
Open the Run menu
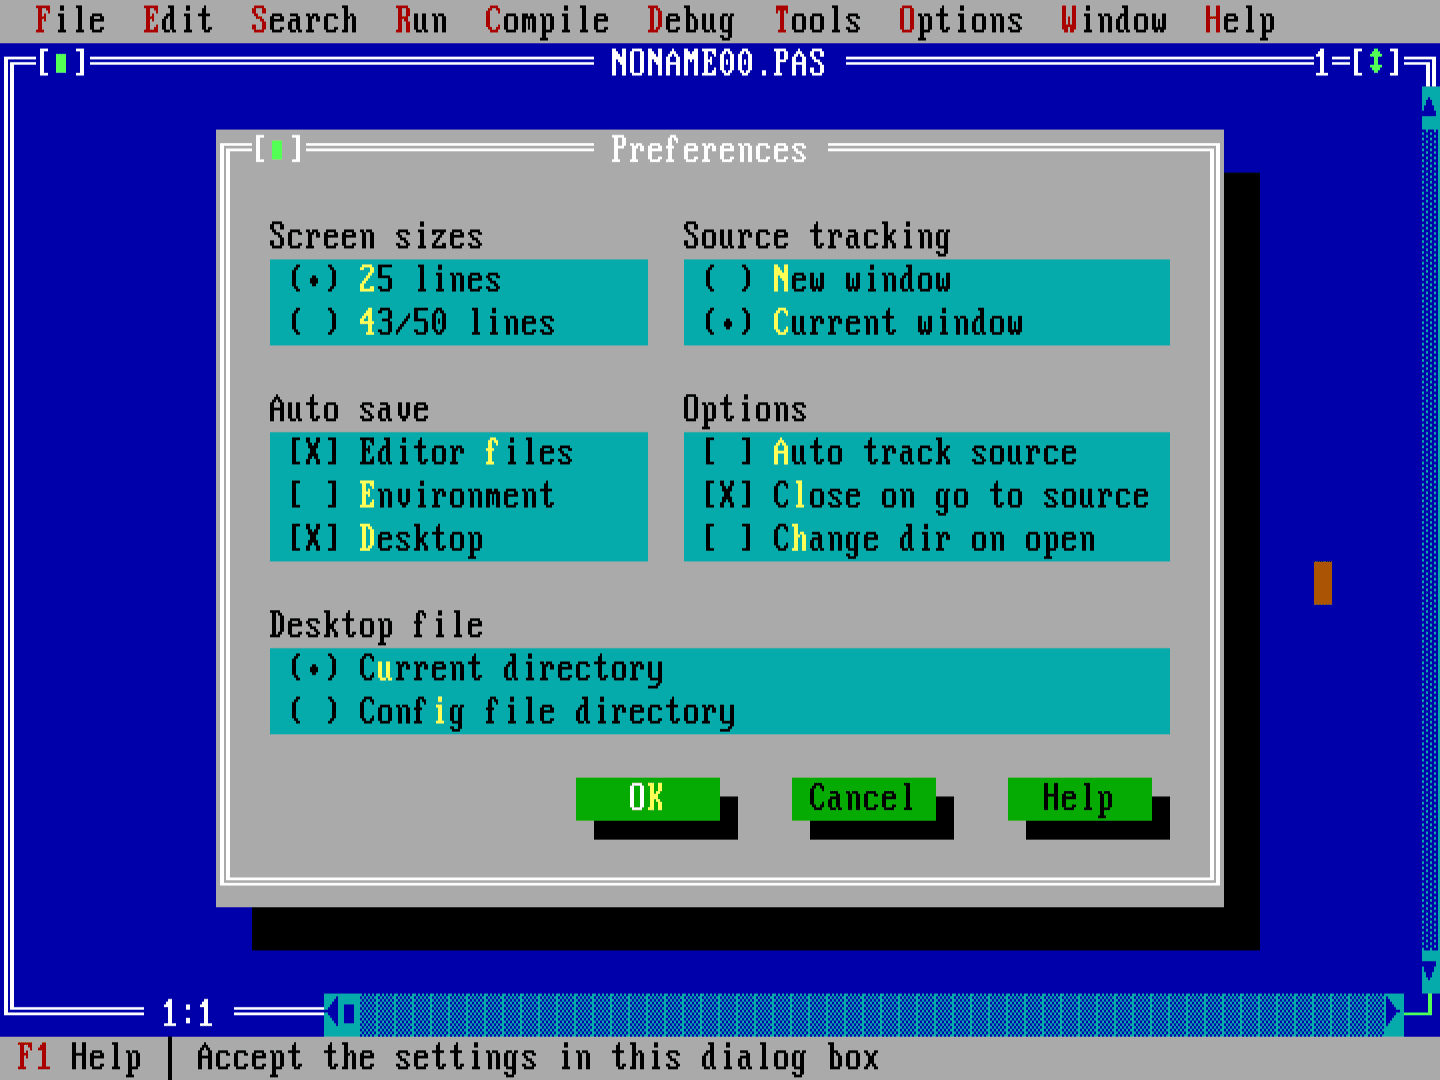[421, 21]
